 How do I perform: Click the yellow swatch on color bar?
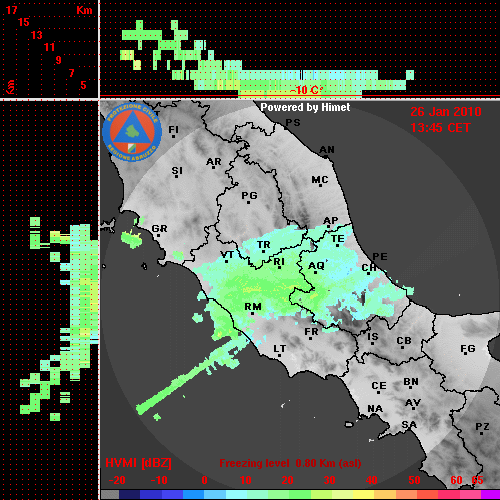[363, 494]
